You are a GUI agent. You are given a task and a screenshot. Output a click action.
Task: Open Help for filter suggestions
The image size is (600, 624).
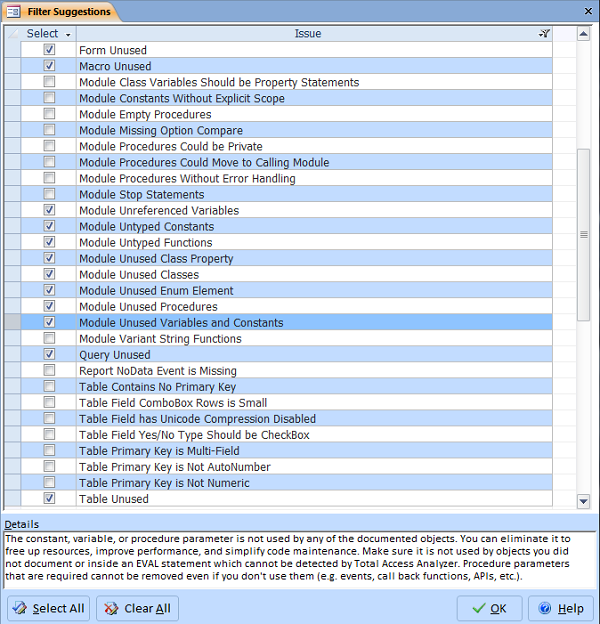tap(560, 608)
